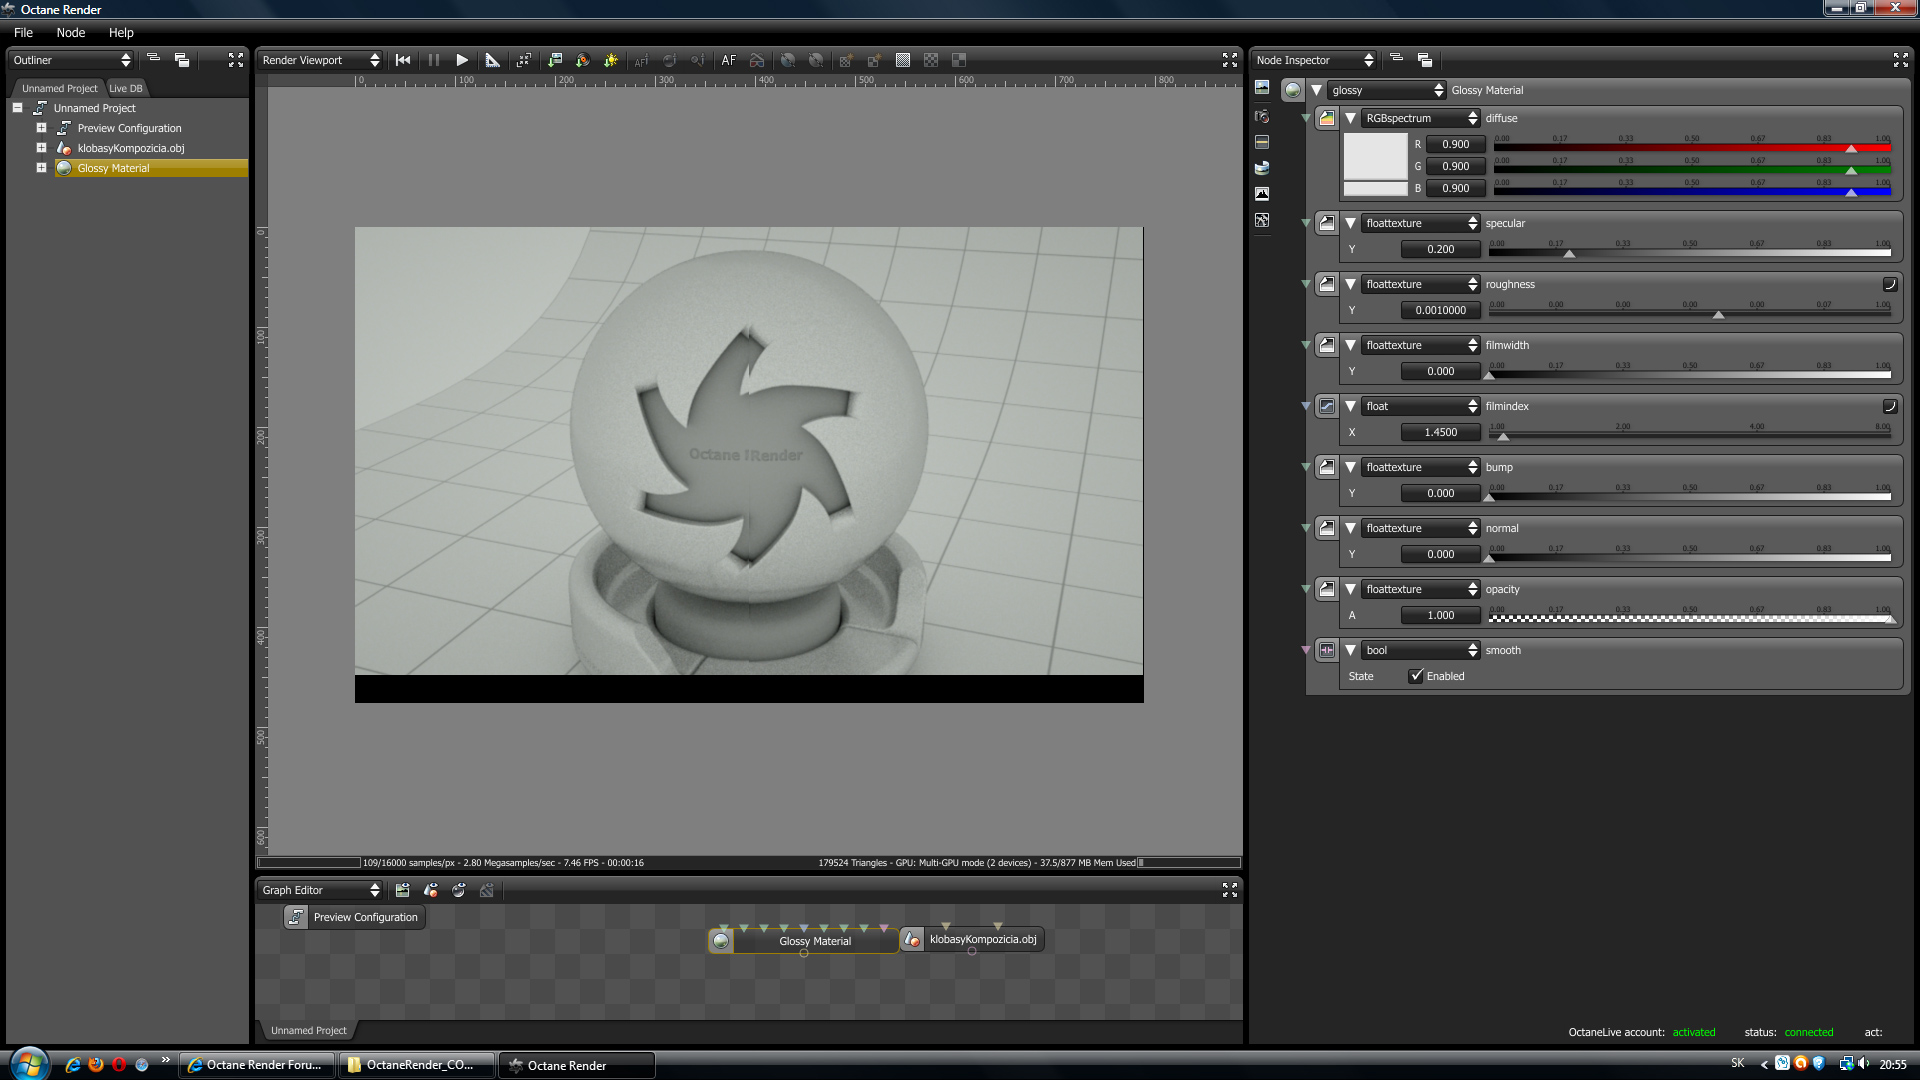The image size is (1920, 1080).
Task: Toggle the roughness curve checkbox
Action: pyautogui.click(x=1889, y=284)
